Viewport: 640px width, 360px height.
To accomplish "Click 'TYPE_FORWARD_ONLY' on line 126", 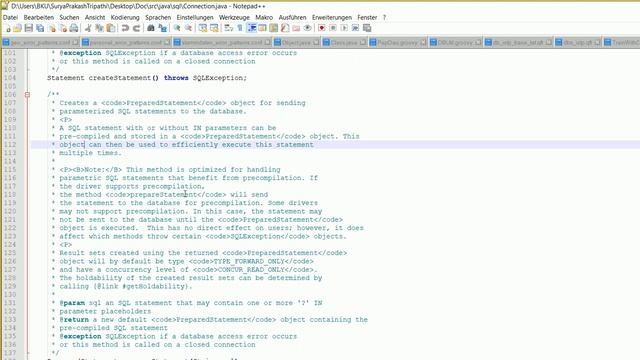I will [x=249, y=262].
